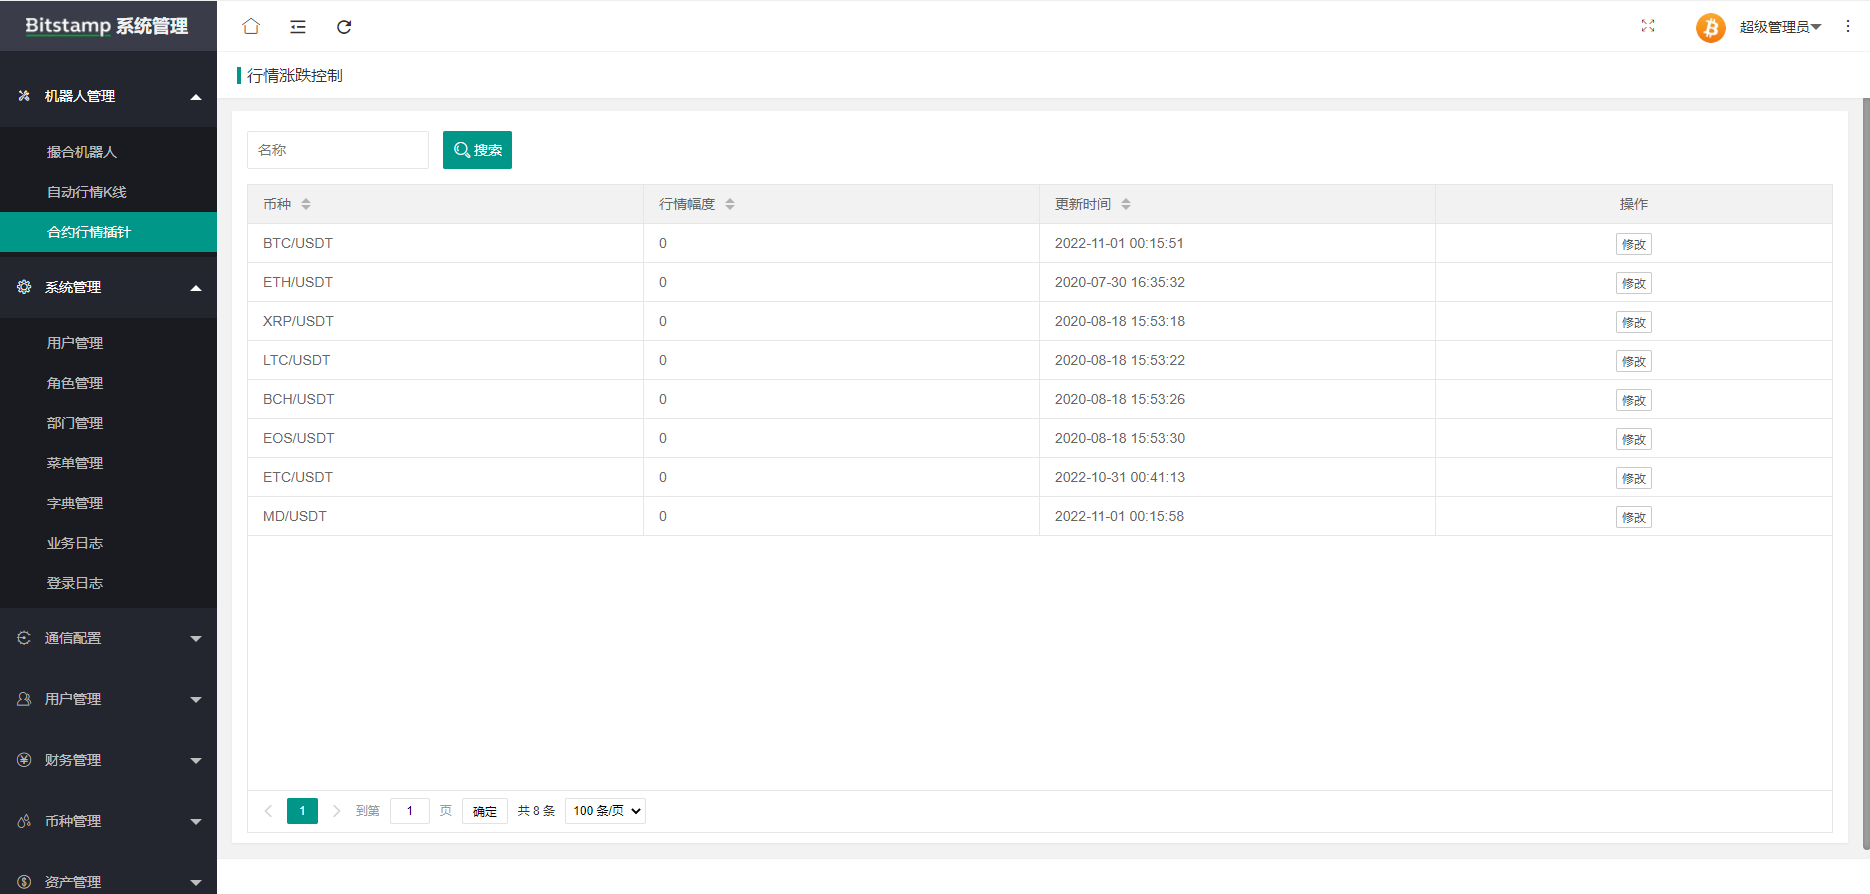Image resolution: width=1870 pixels, height=894 pixels.
Task: Sort table by 更新时间 column arrows
Action: pos(1126,204)
